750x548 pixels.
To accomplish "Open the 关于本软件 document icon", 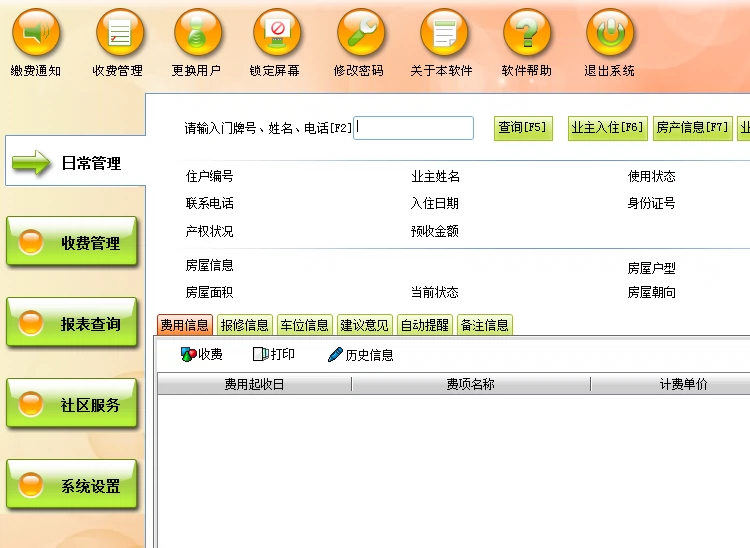I will click(444, 33).
